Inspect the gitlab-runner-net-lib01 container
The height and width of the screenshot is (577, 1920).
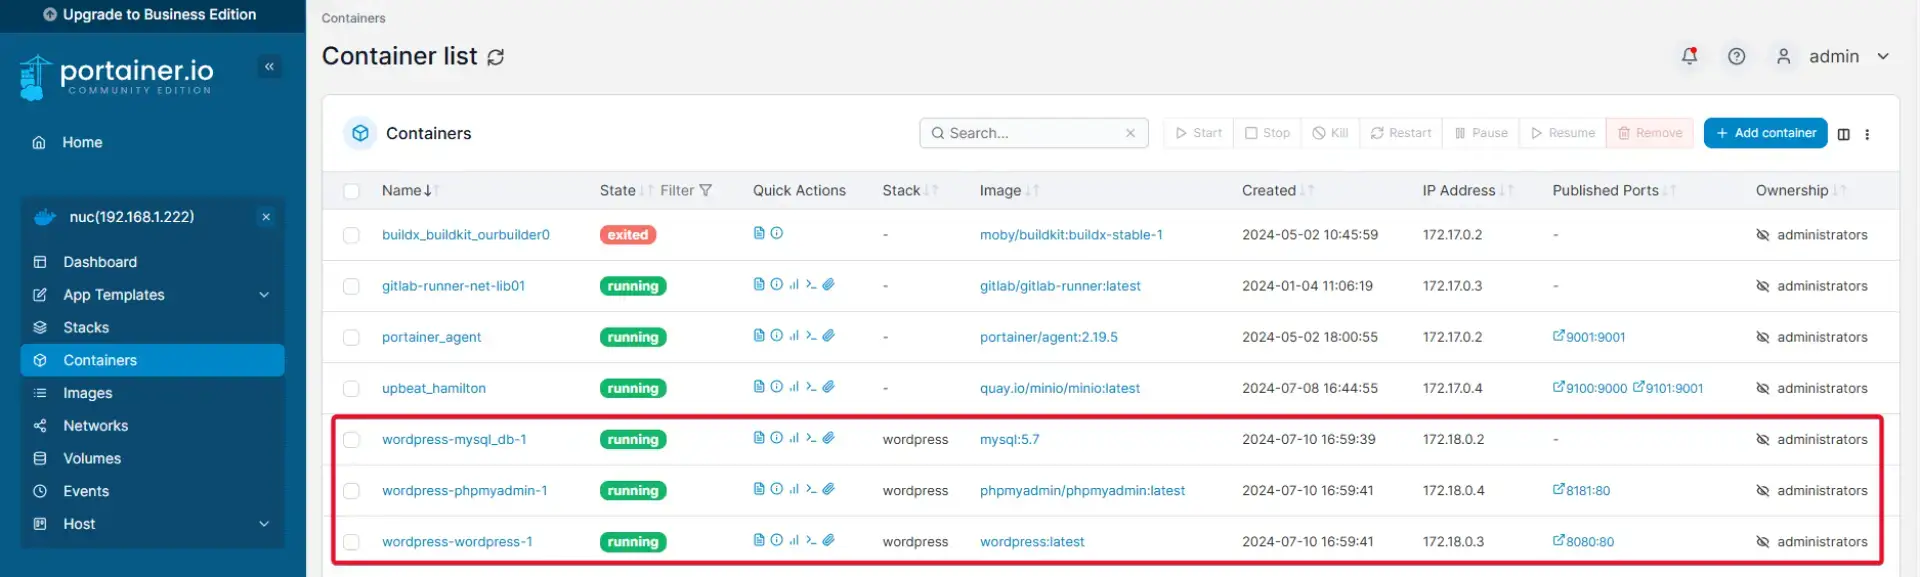tap(776, 284)
